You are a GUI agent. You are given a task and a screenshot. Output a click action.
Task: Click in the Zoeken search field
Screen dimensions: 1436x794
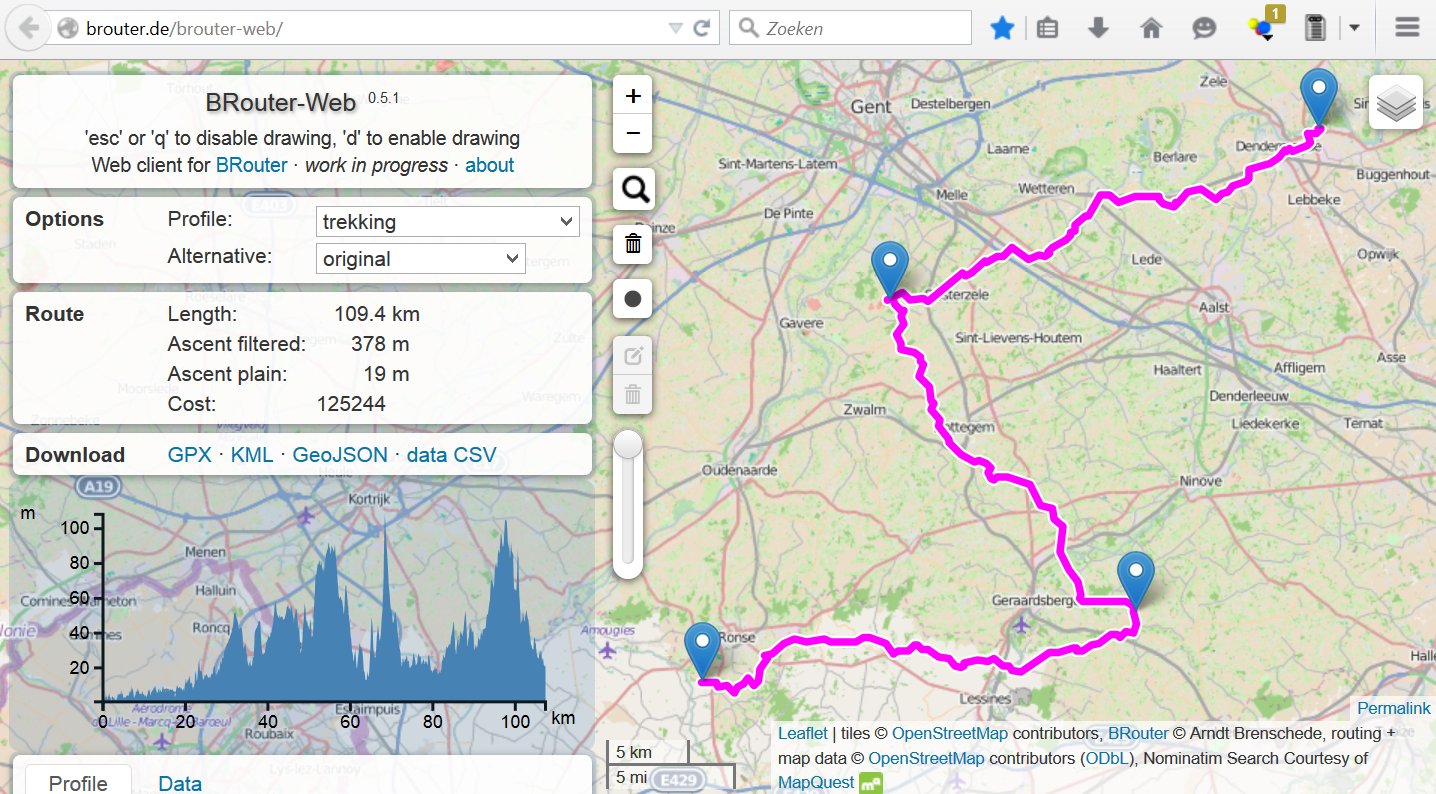point(850,28)
